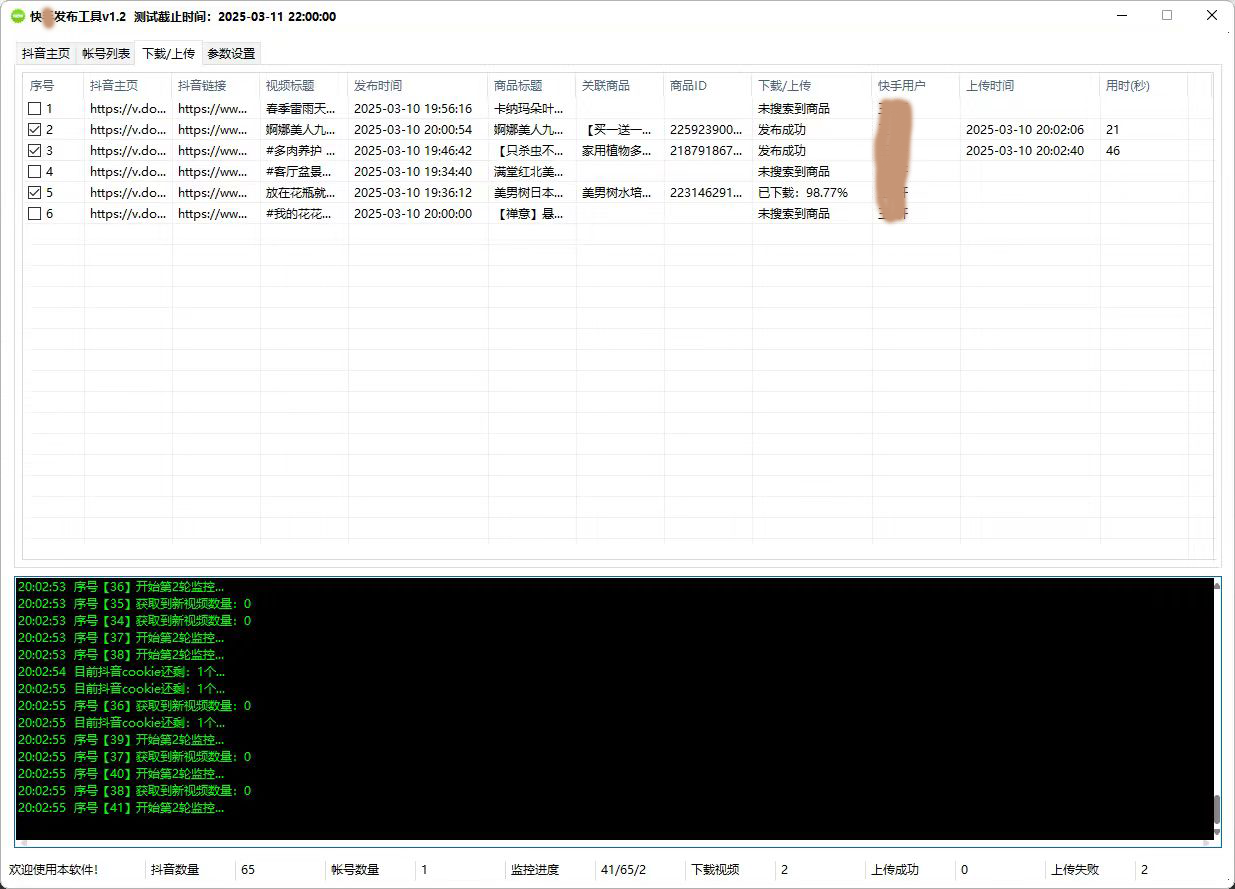Viewport: 1235px width, 889px height.
Task: Click 未搜索到商品 status in row 4
Action: 794,171
